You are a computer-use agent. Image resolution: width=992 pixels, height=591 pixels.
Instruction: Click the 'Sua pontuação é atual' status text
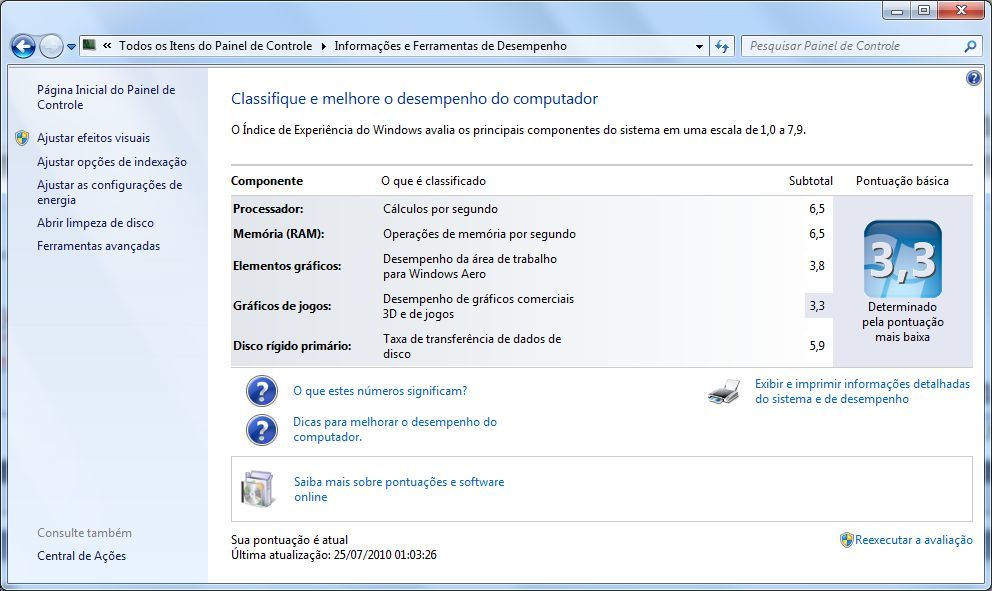click(290, 540)
